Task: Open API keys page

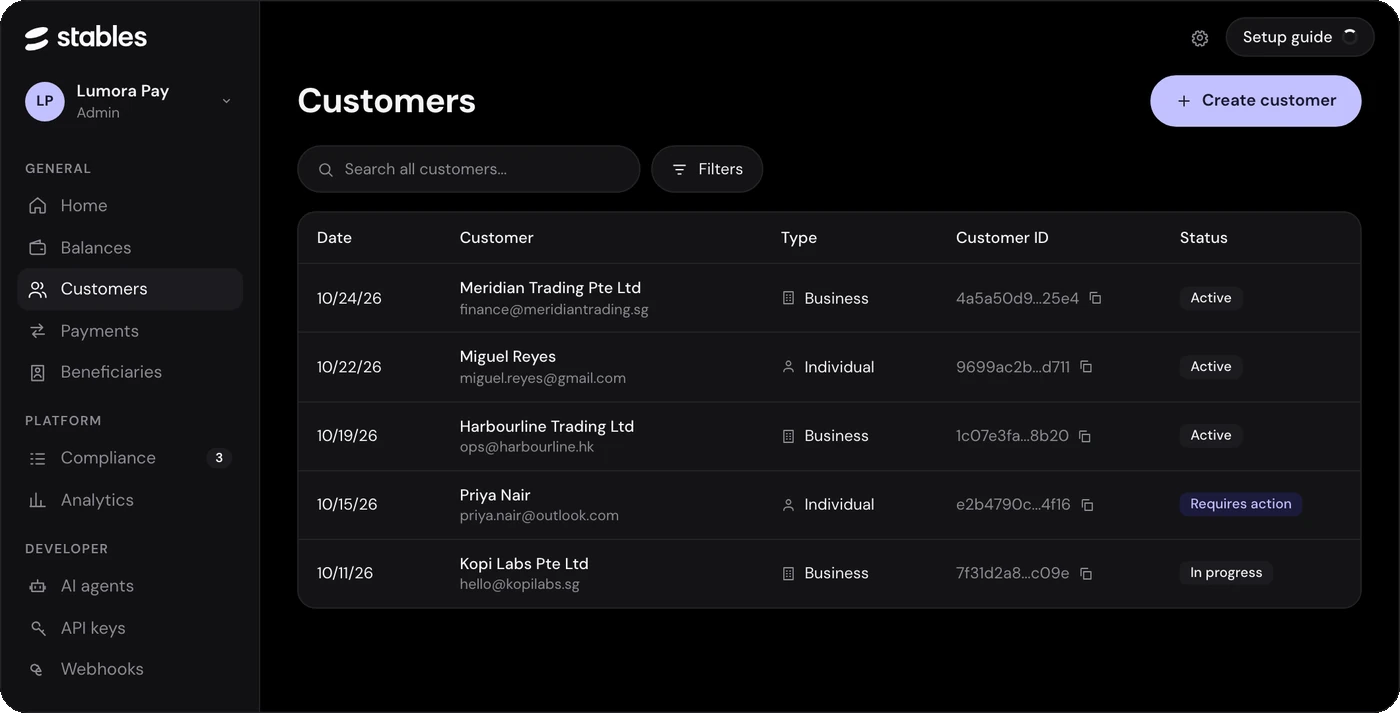Action: click(x=130, y=628)
